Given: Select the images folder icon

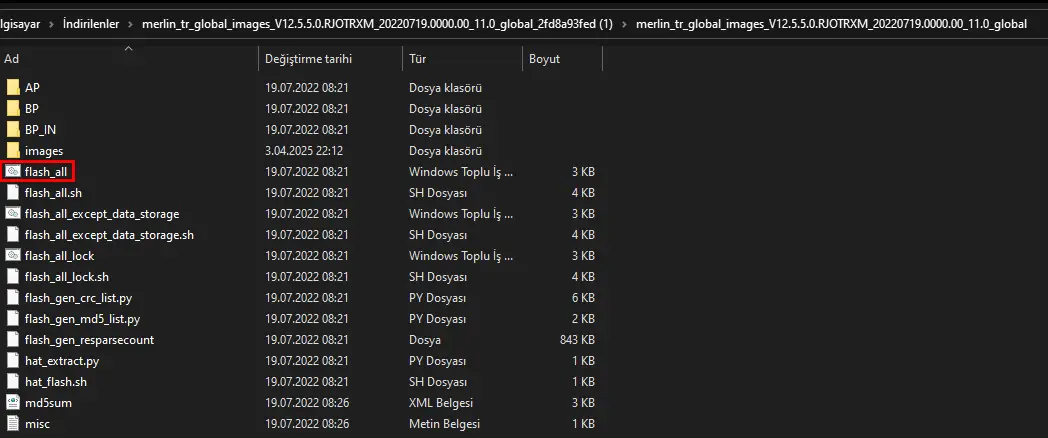Looking at the screenshot, I should point(13,150).
